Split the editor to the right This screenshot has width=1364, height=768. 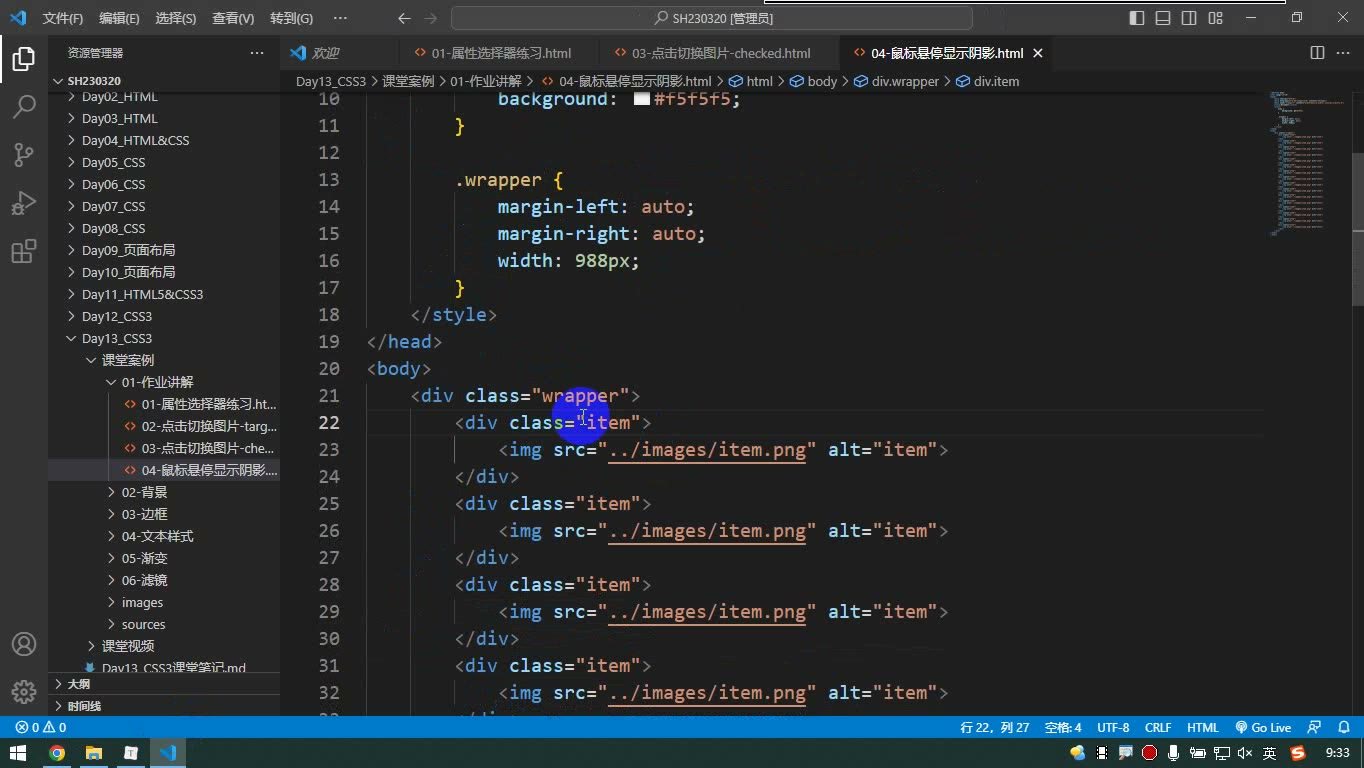(x=1317, y=53)
